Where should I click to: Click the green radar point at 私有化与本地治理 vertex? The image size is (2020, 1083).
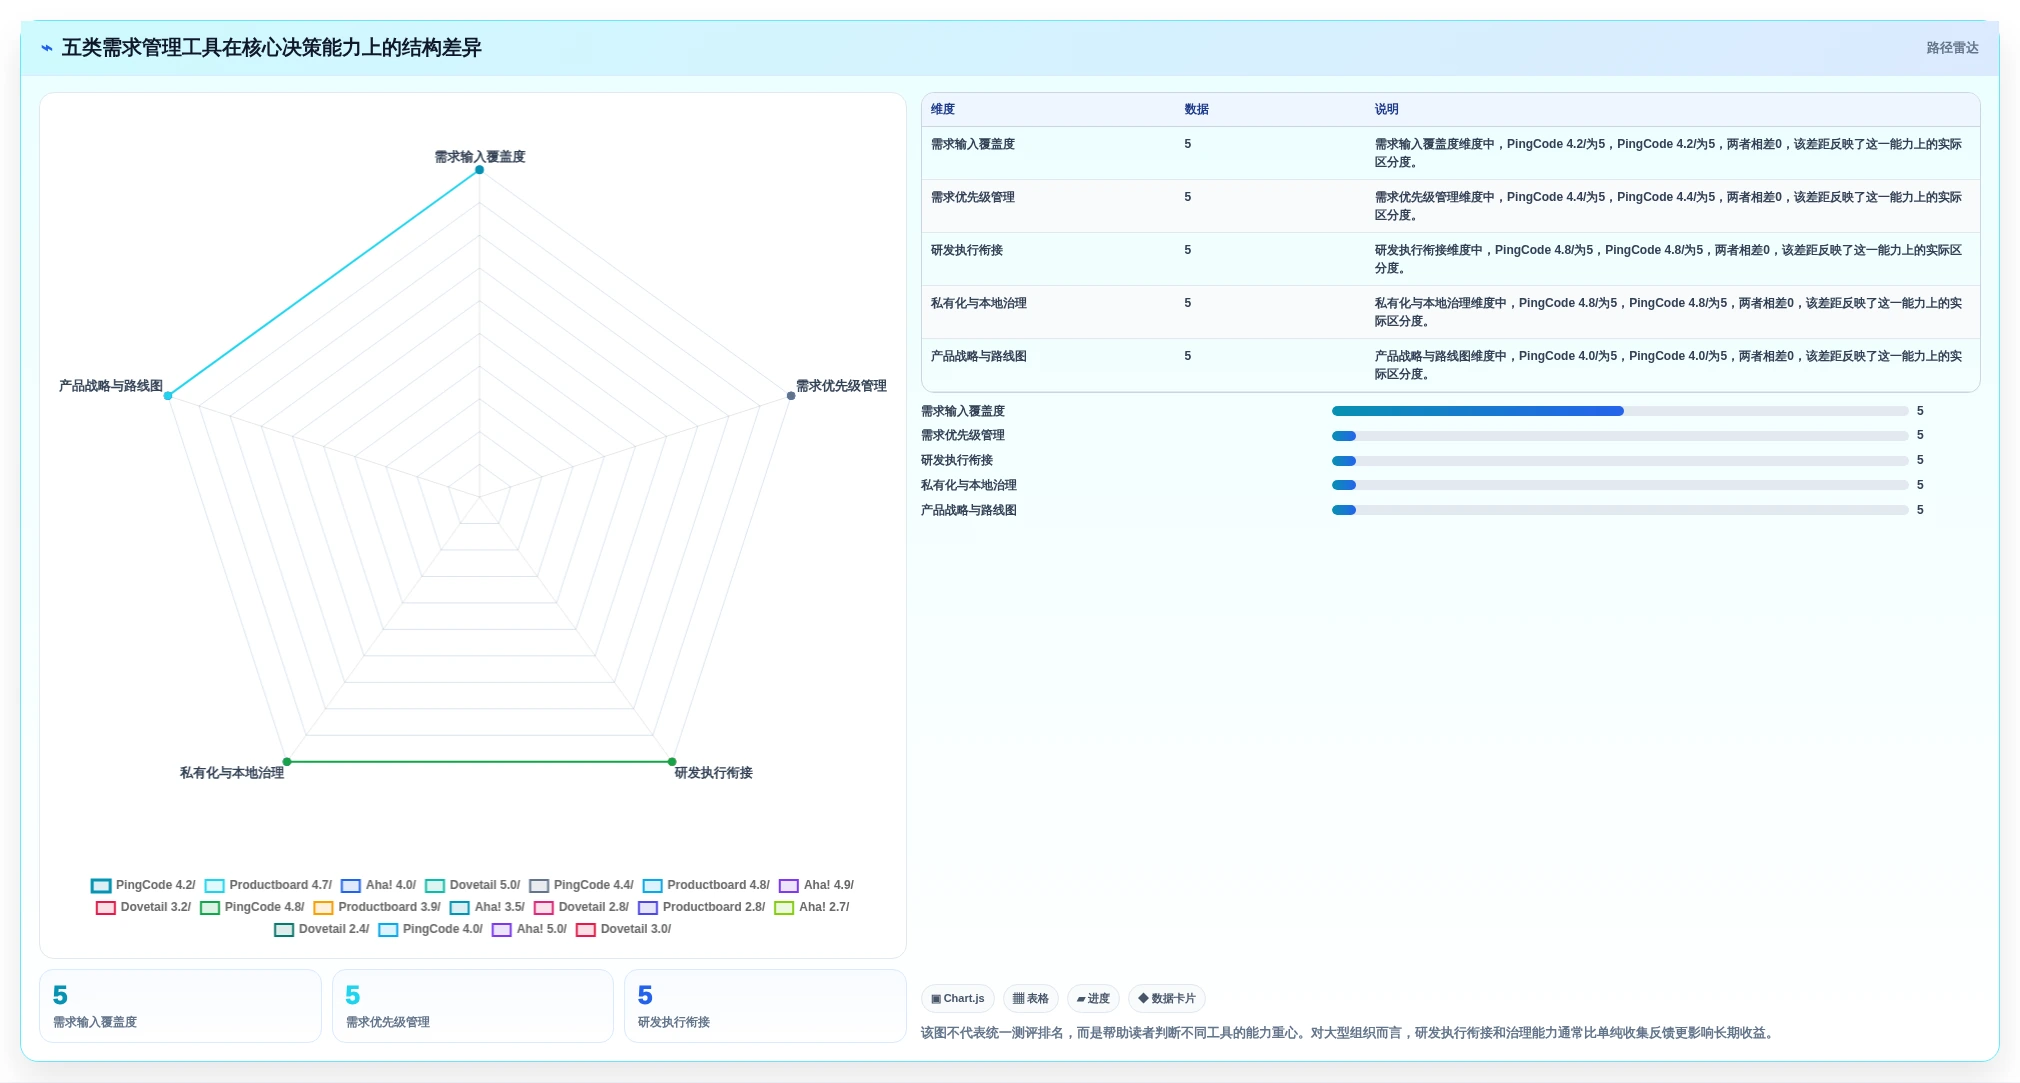pyautogui.click(x=287, y=762)
